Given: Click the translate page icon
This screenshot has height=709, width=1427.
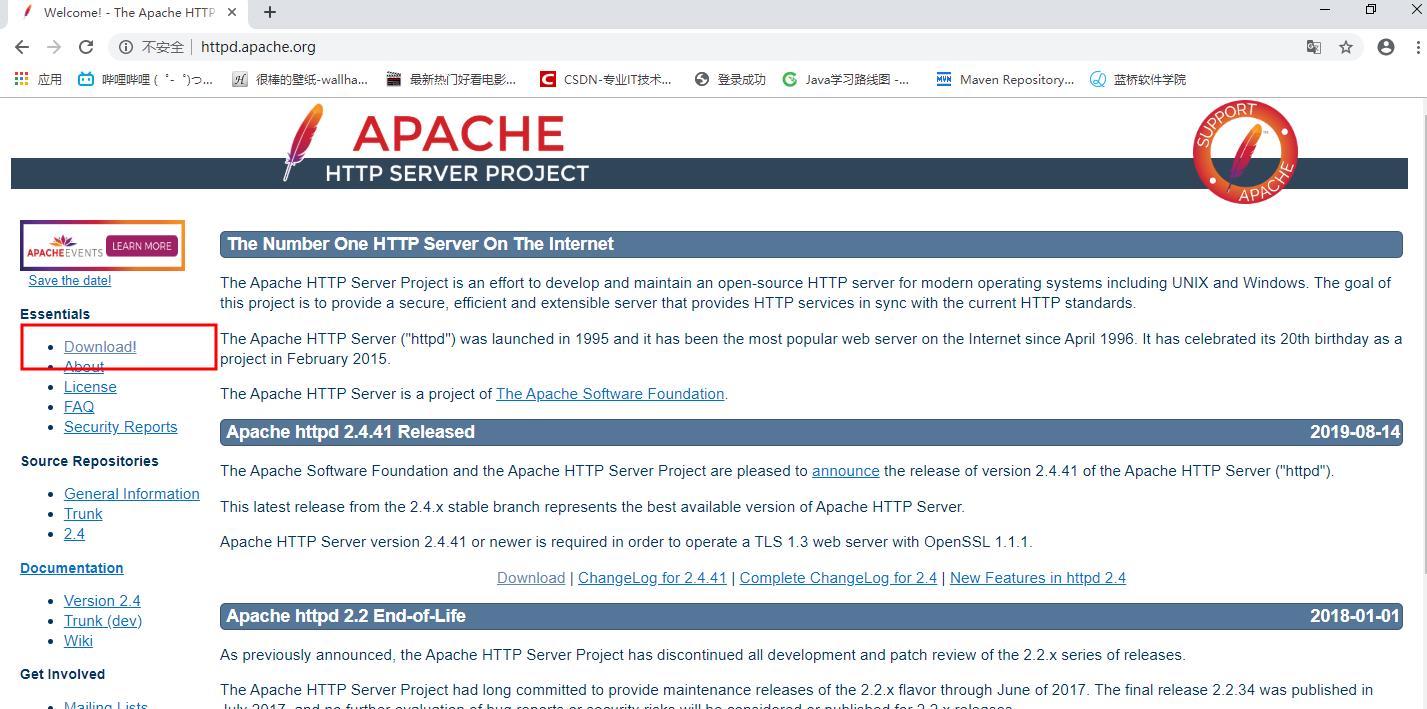Looking at the screenshot, I should pos(1314,47).
